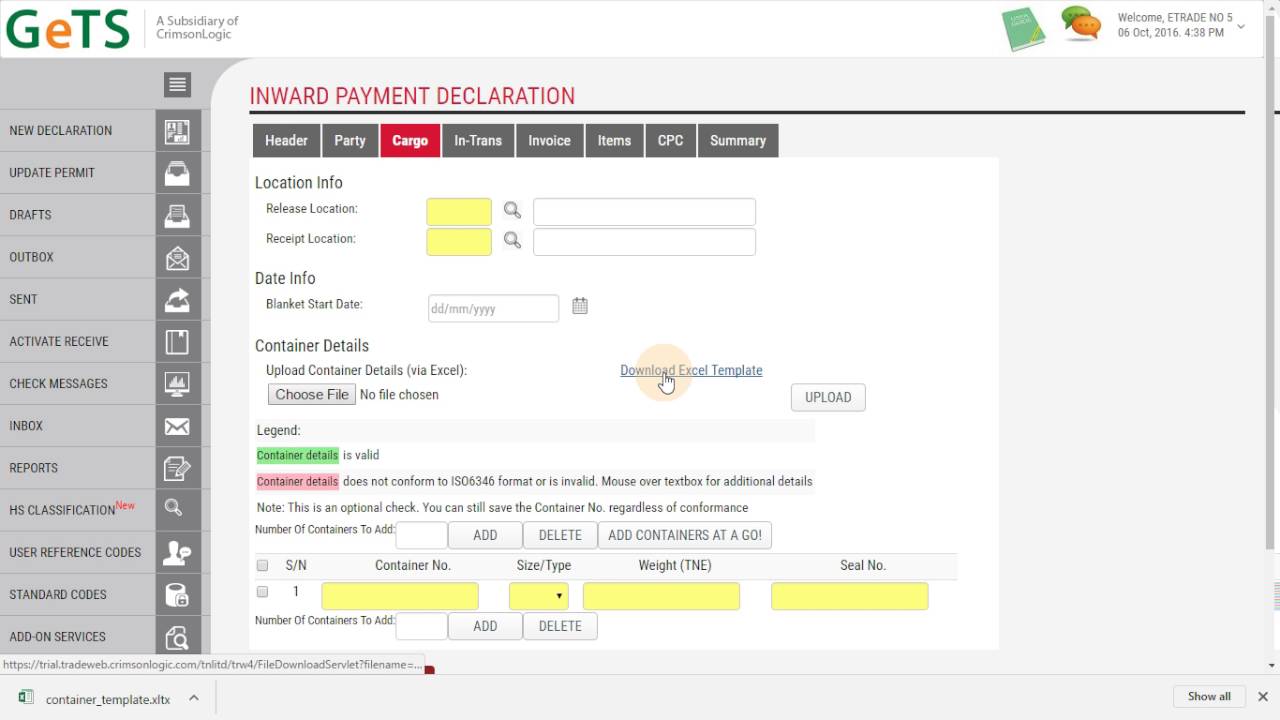Open the Reports notepad icon
Viewport: 1280px width, 720px height.
(x=177, y=468)
